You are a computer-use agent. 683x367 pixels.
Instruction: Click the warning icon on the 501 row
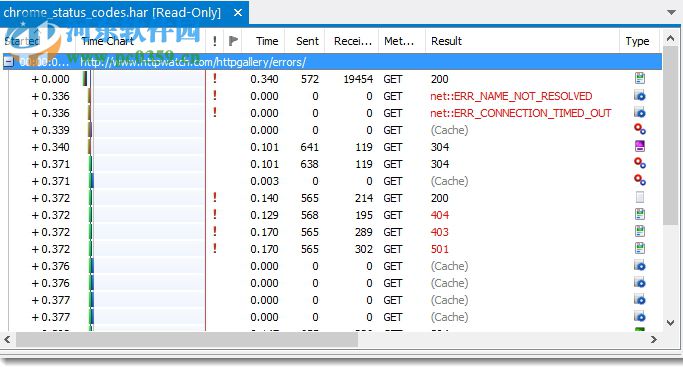click(215, 249)
